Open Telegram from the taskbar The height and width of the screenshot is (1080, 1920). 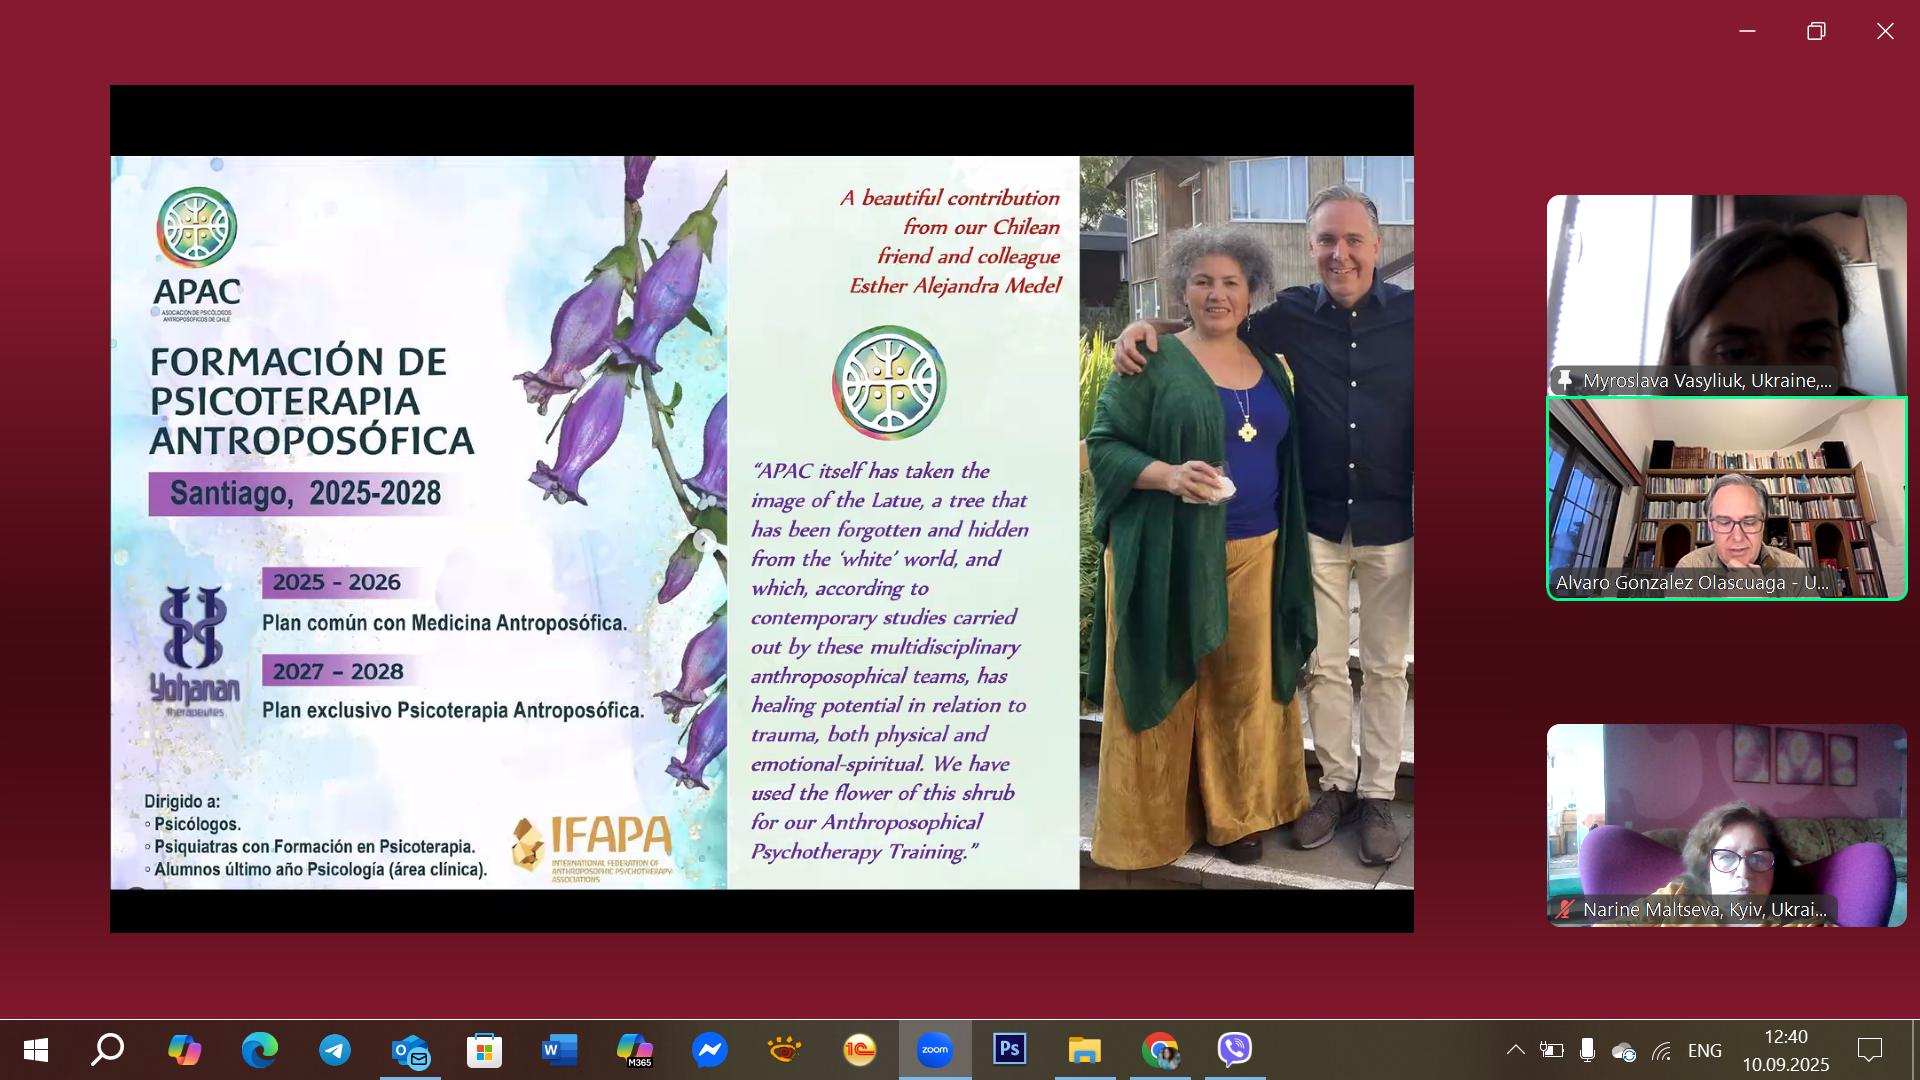coord(335,1050)
